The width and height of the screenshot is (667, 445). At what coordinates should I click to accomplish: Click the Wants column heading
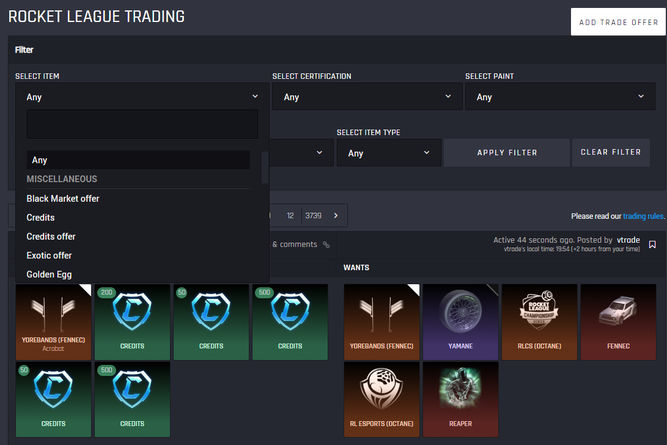pos(356,268)
